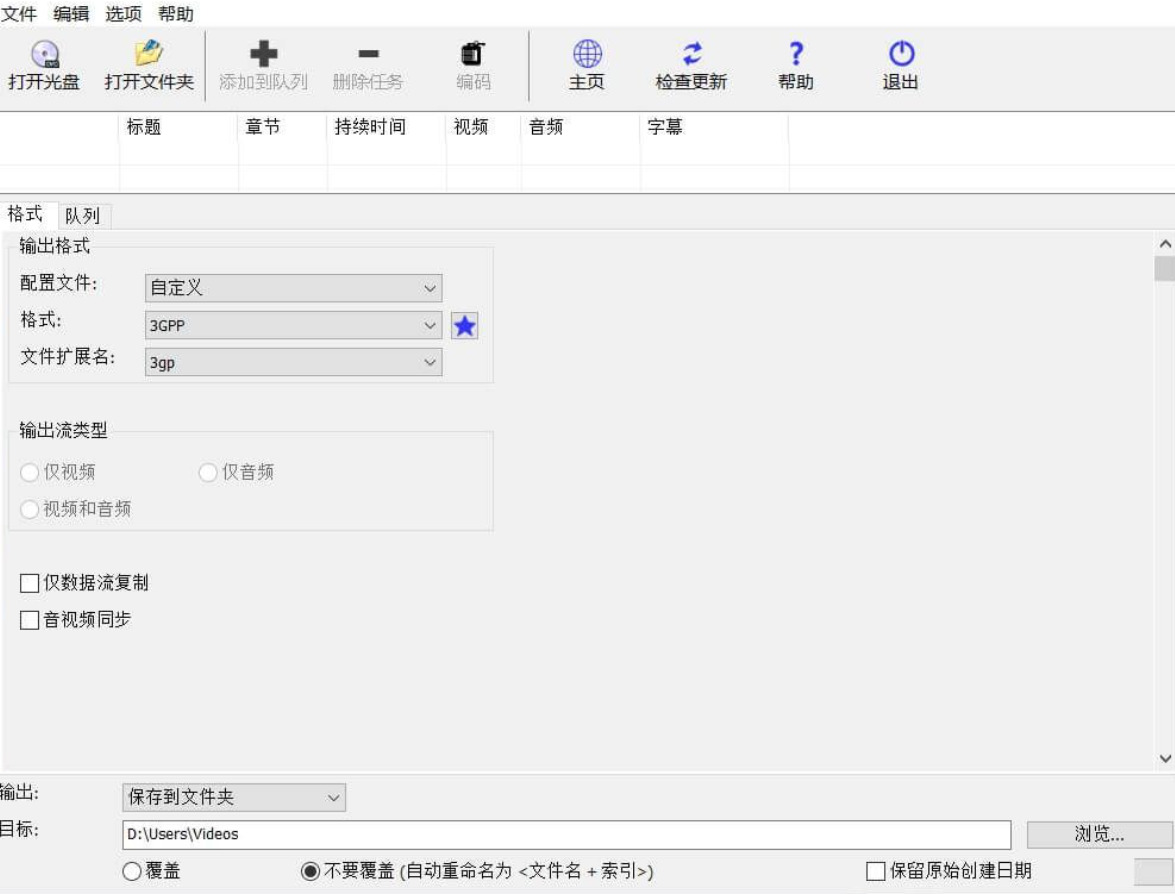Click the Help (帮助) question mark icon
The image size is (1175, 894).
pyautogui.click(x=796, y=54)
